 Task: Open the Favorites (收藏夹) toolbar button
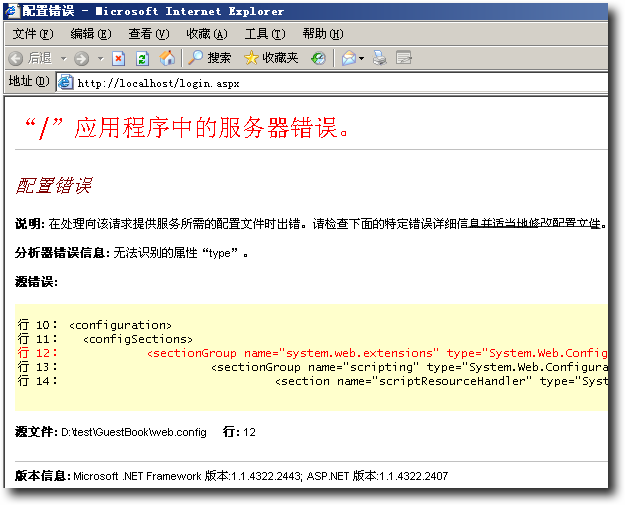(x=271, y=58)
